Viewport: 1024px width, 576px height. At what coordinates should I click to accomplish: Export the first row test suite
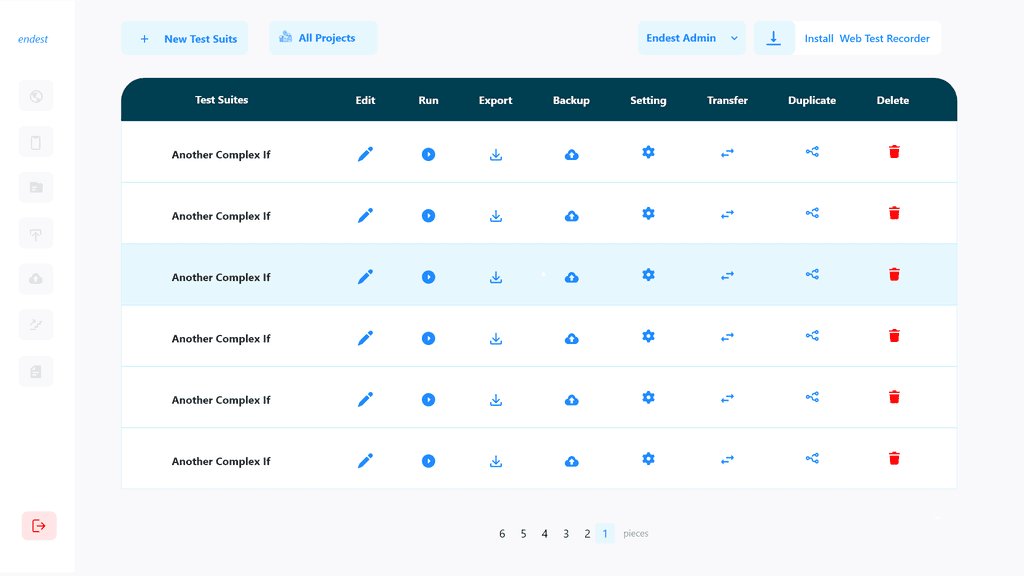496,155
